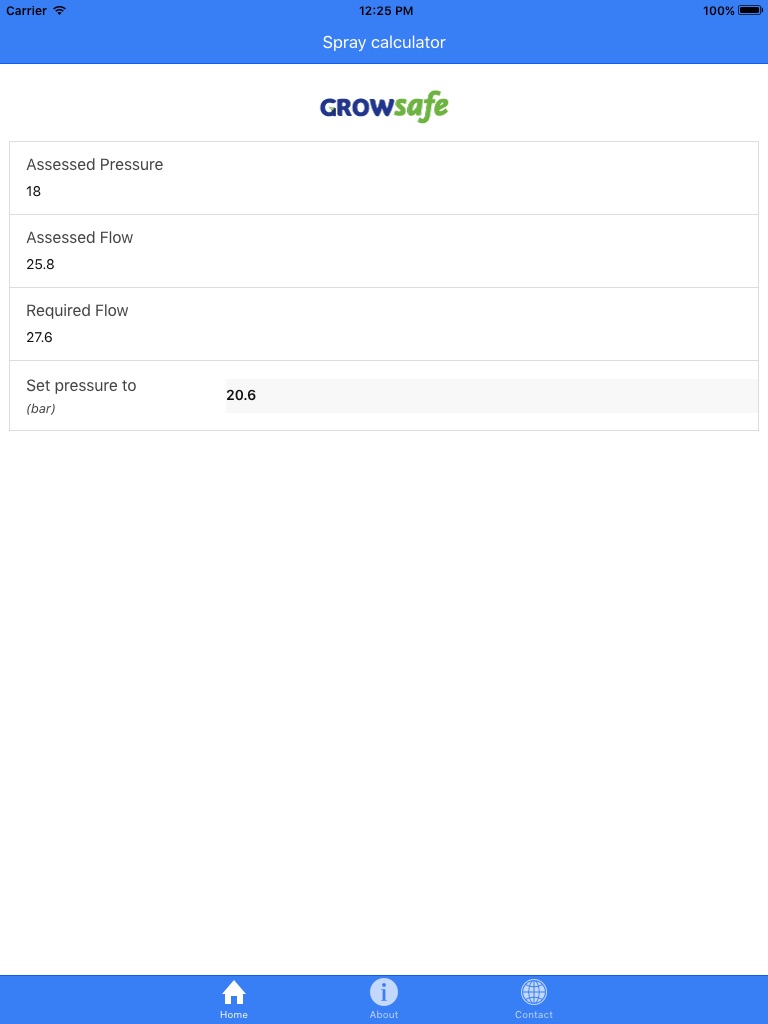Click the Assessed Pressure value 18

(x=34, y=191)
